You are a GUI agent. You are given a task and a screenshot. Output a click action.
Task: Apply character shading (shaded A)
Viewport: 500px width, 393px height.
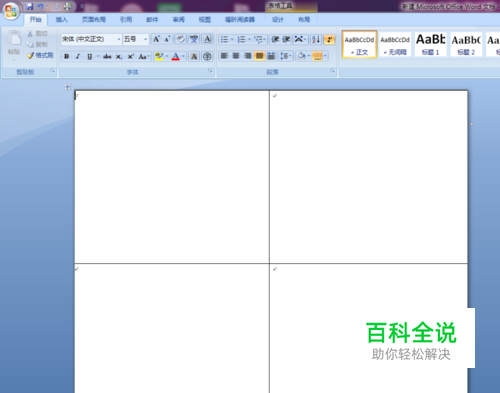[x=194, y=56]
